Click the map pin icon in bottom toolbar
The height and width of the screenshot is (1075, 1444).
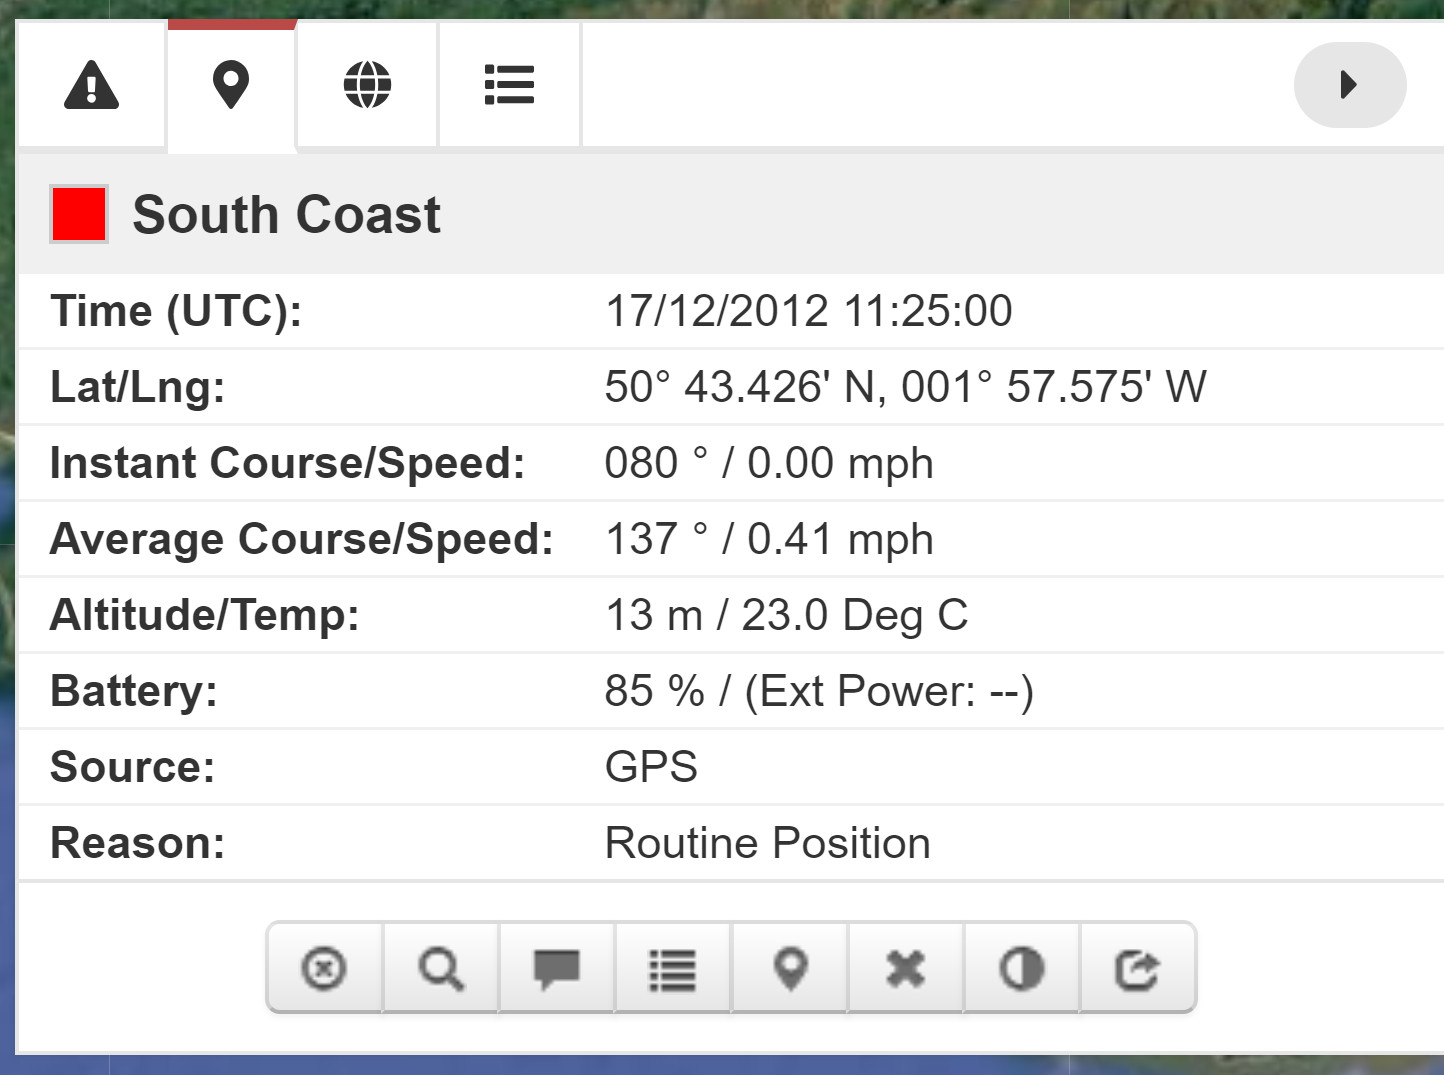pos(790,968)
